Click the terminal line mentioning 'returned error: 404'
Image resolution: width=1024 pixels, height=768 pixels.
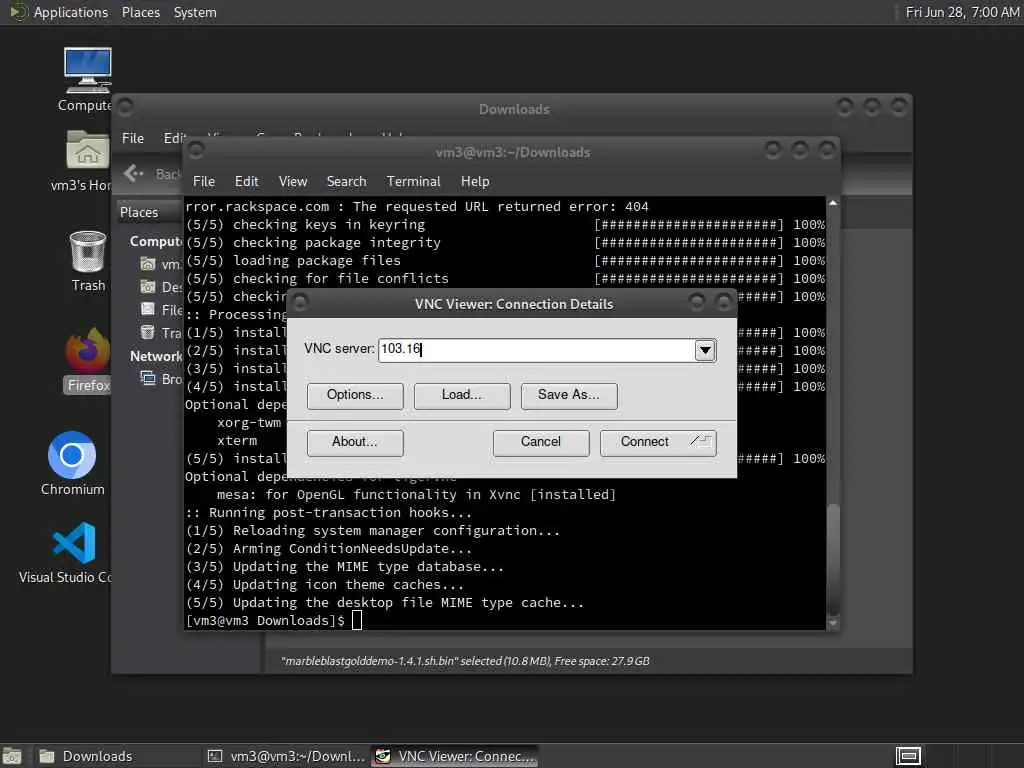pyautogui.click(x=417, y=206)
